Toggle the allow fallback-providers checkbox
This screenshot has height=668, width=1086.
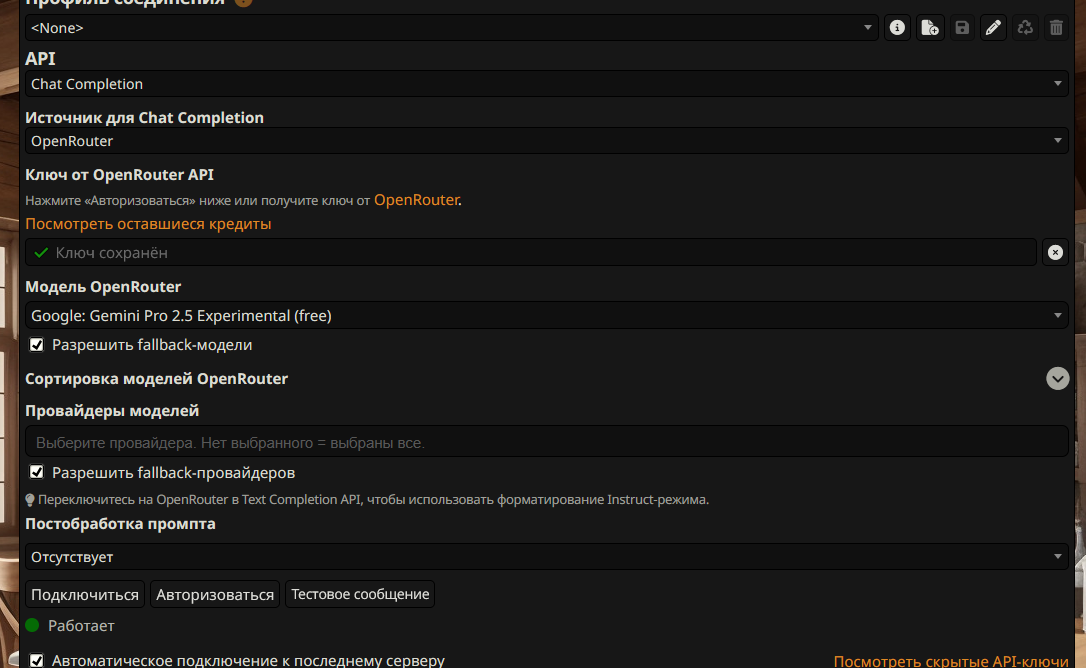coord(37,472)
